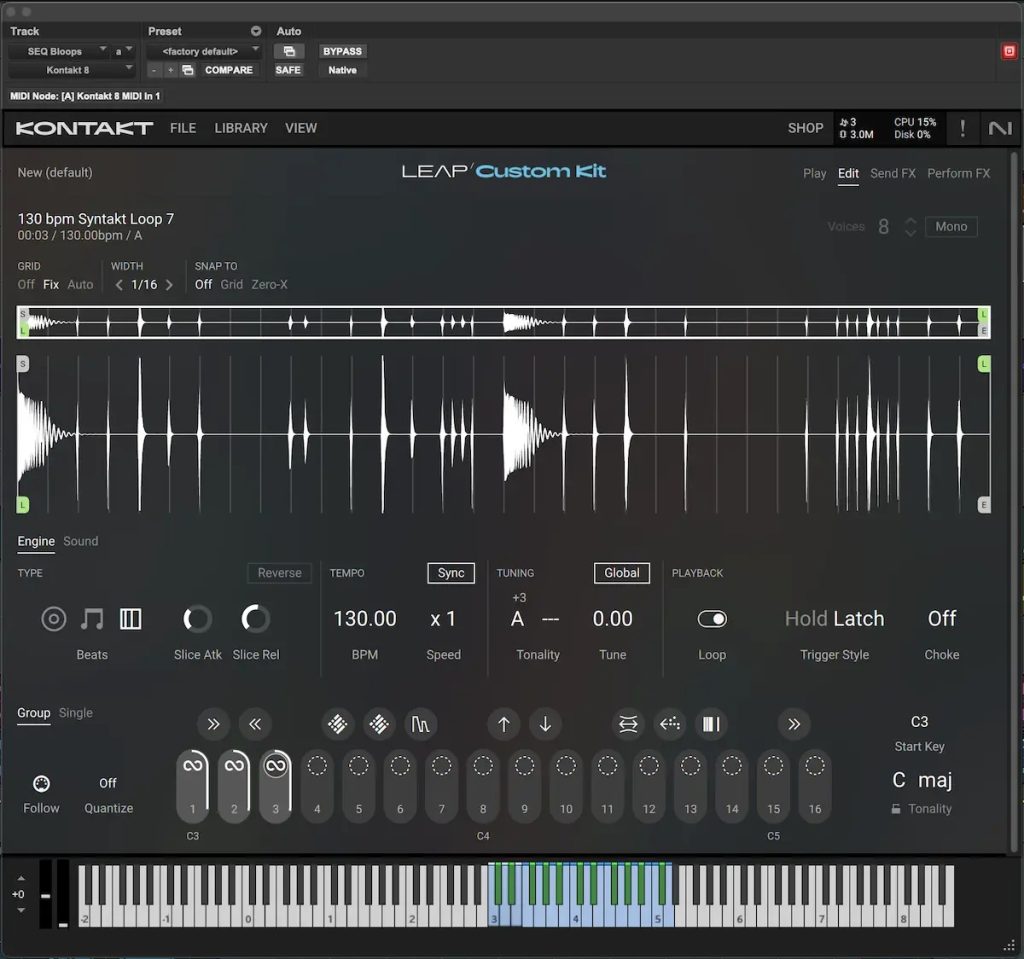Select the circular one-shot type icon

[54, 619]
